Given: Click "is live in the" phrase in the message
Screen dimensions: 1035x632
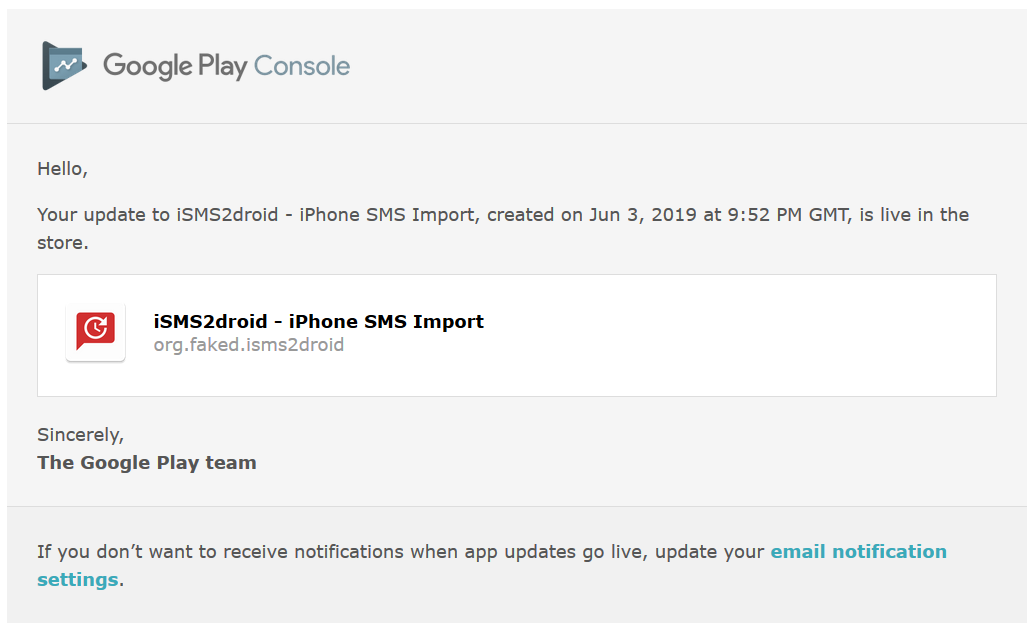Looking at the screenshot, I should [x=914, y=215].
